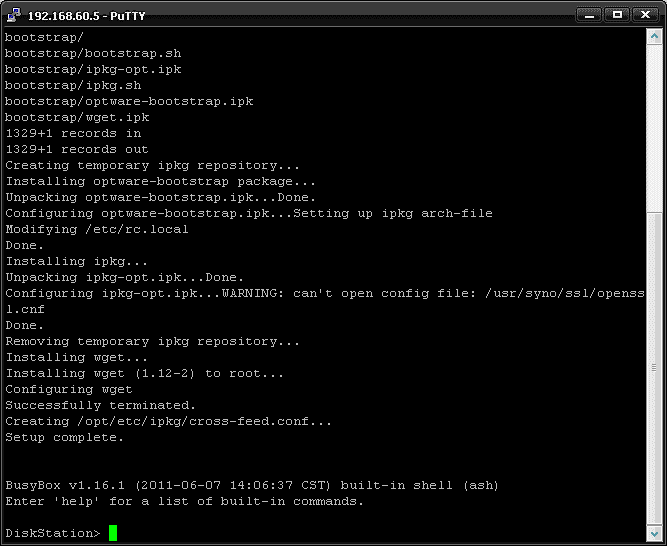
Task: Click the WARNING text in the output
Action: (x=253, y=293)
